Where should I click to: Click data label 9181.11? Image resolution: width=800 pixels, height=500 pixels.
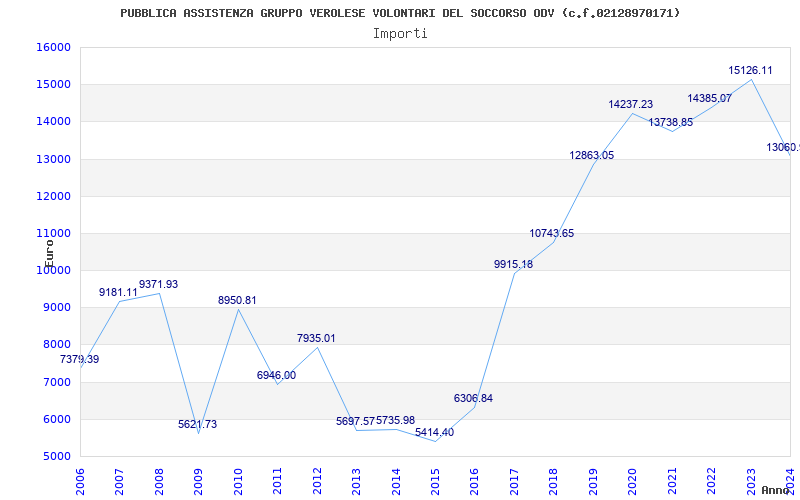pyautogui.click(x=118, y=292)
